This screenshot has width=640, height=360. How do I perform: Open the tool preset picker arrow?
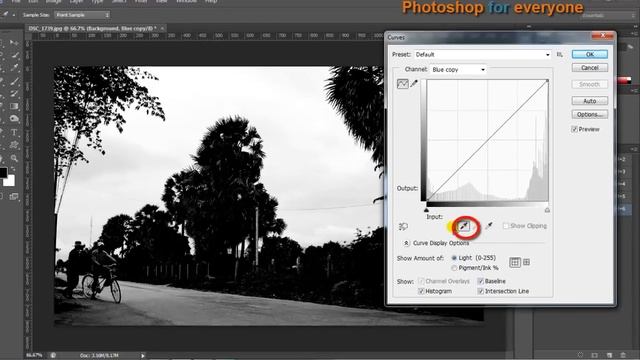(13, 15)
